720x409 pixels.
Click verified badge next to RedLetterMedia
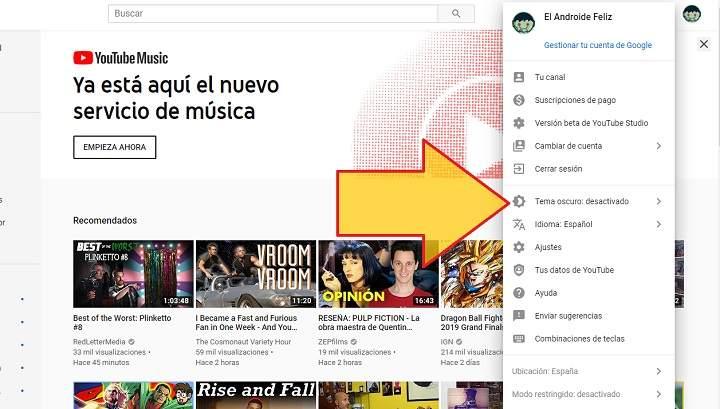tap(132, 342)
